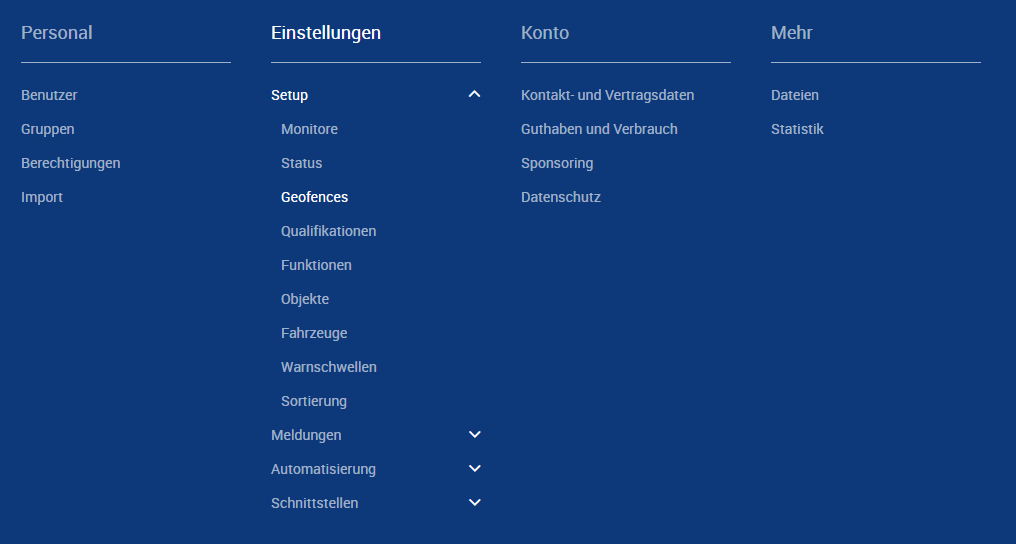1016x544 pixels.
Task: Select Fahrzeuge in the Setup list
Action: pyautogui.click(x=314, y=333)
